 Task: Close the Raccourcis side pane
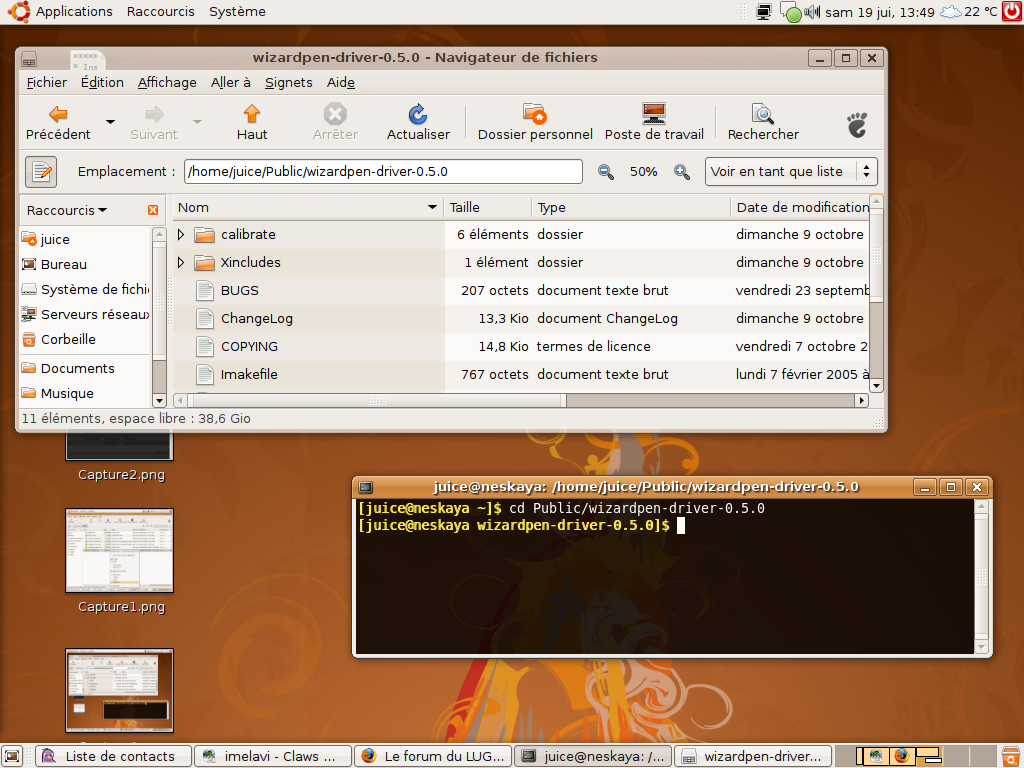[x=153, y=210]
